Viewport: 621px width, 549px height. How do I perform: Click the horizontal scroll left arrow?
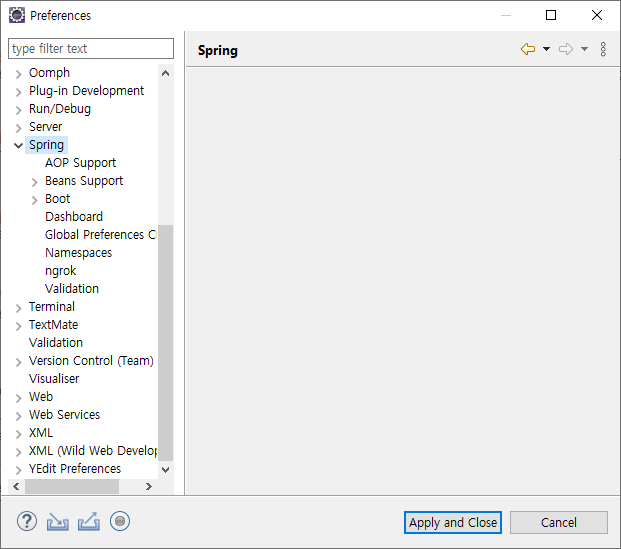(x=16, y=486)
